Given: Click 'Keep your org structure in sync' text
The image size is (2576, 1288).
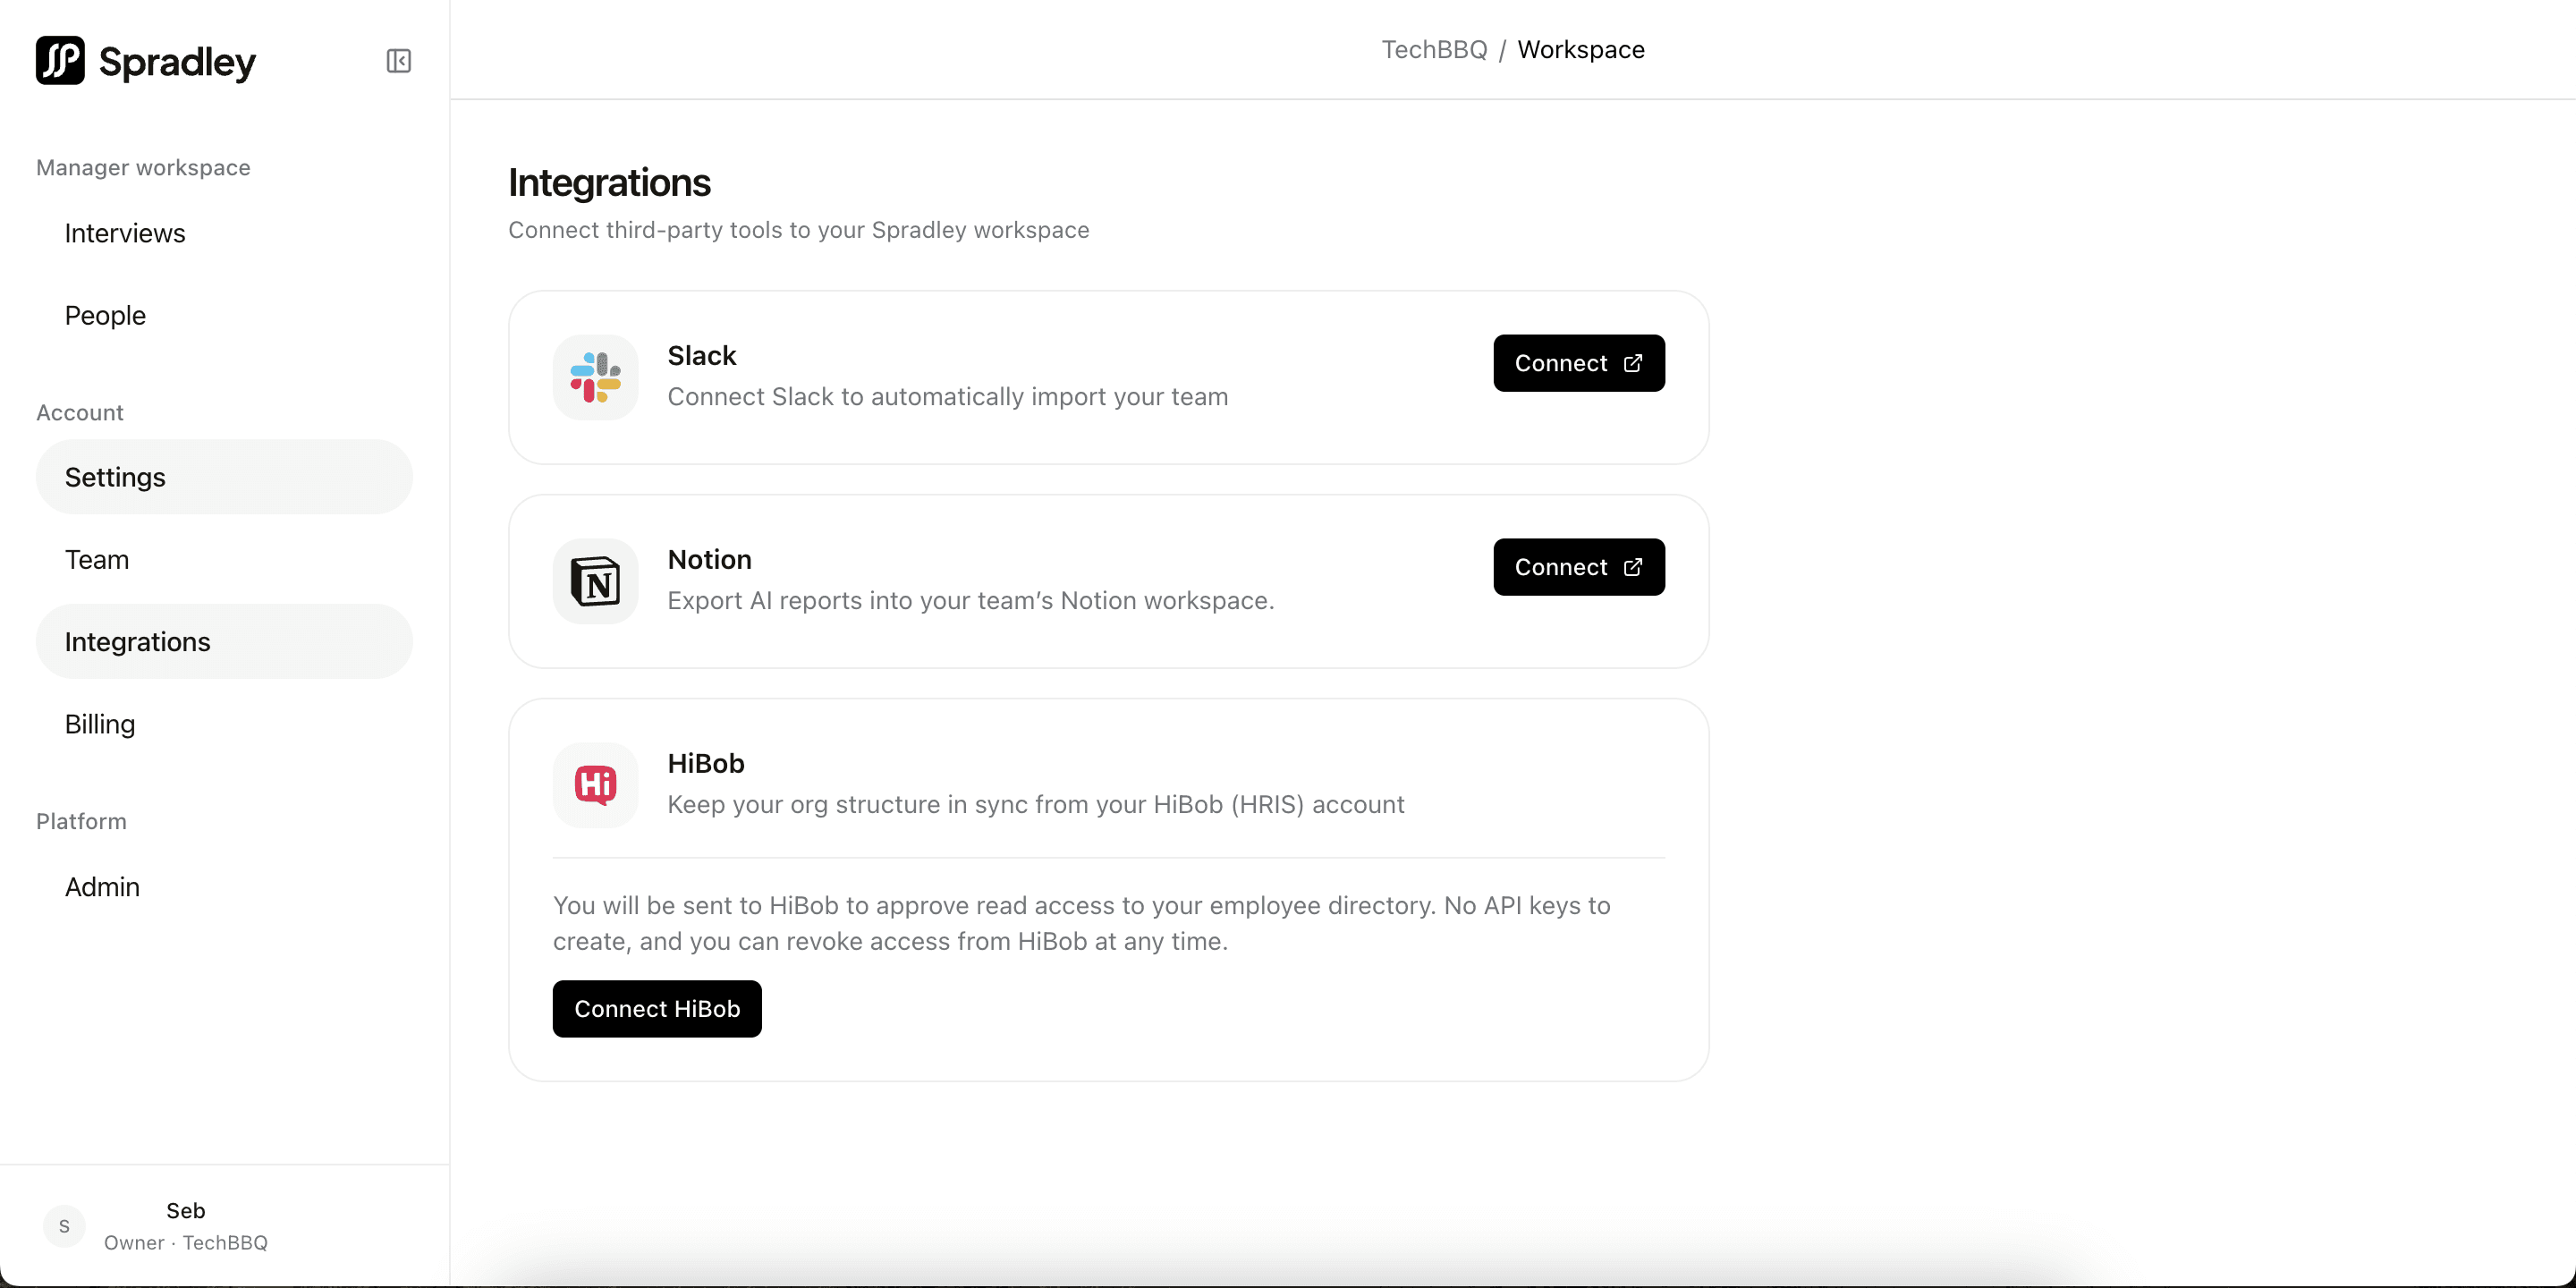Looking at the screenshot, I should pyautogui.click(x=1036, y=805).
